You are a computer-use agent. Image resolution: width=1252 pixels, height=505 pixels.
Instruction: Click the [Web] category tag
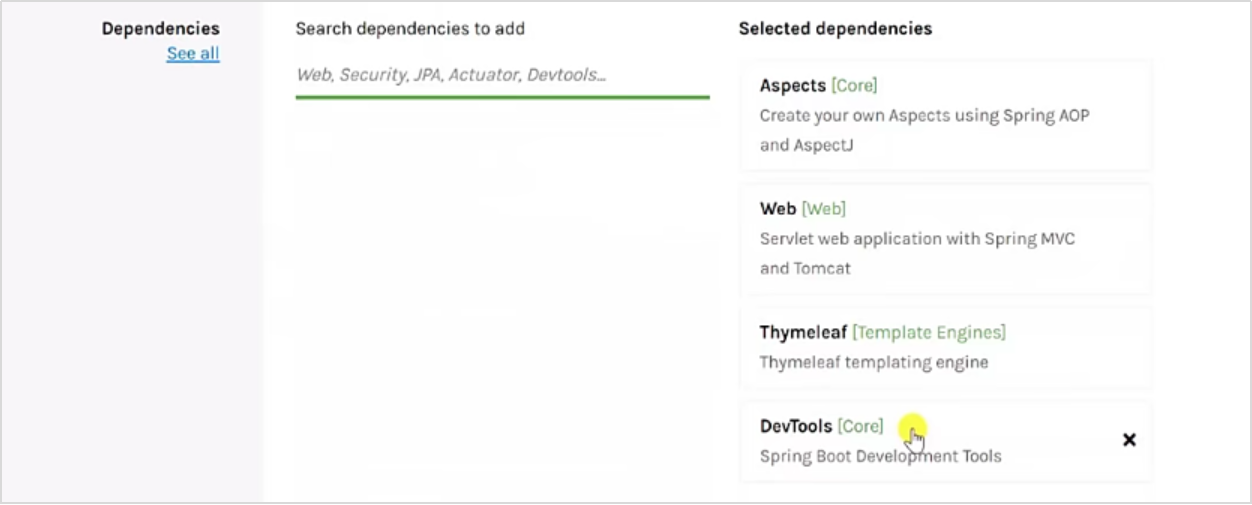click(x=823, y=209)
